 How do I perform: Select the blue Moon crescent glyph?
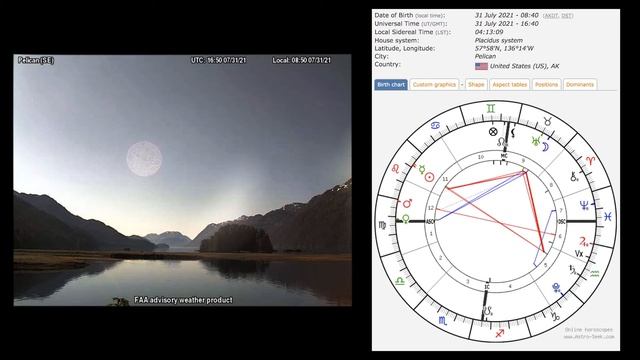[x=545, y=147]
